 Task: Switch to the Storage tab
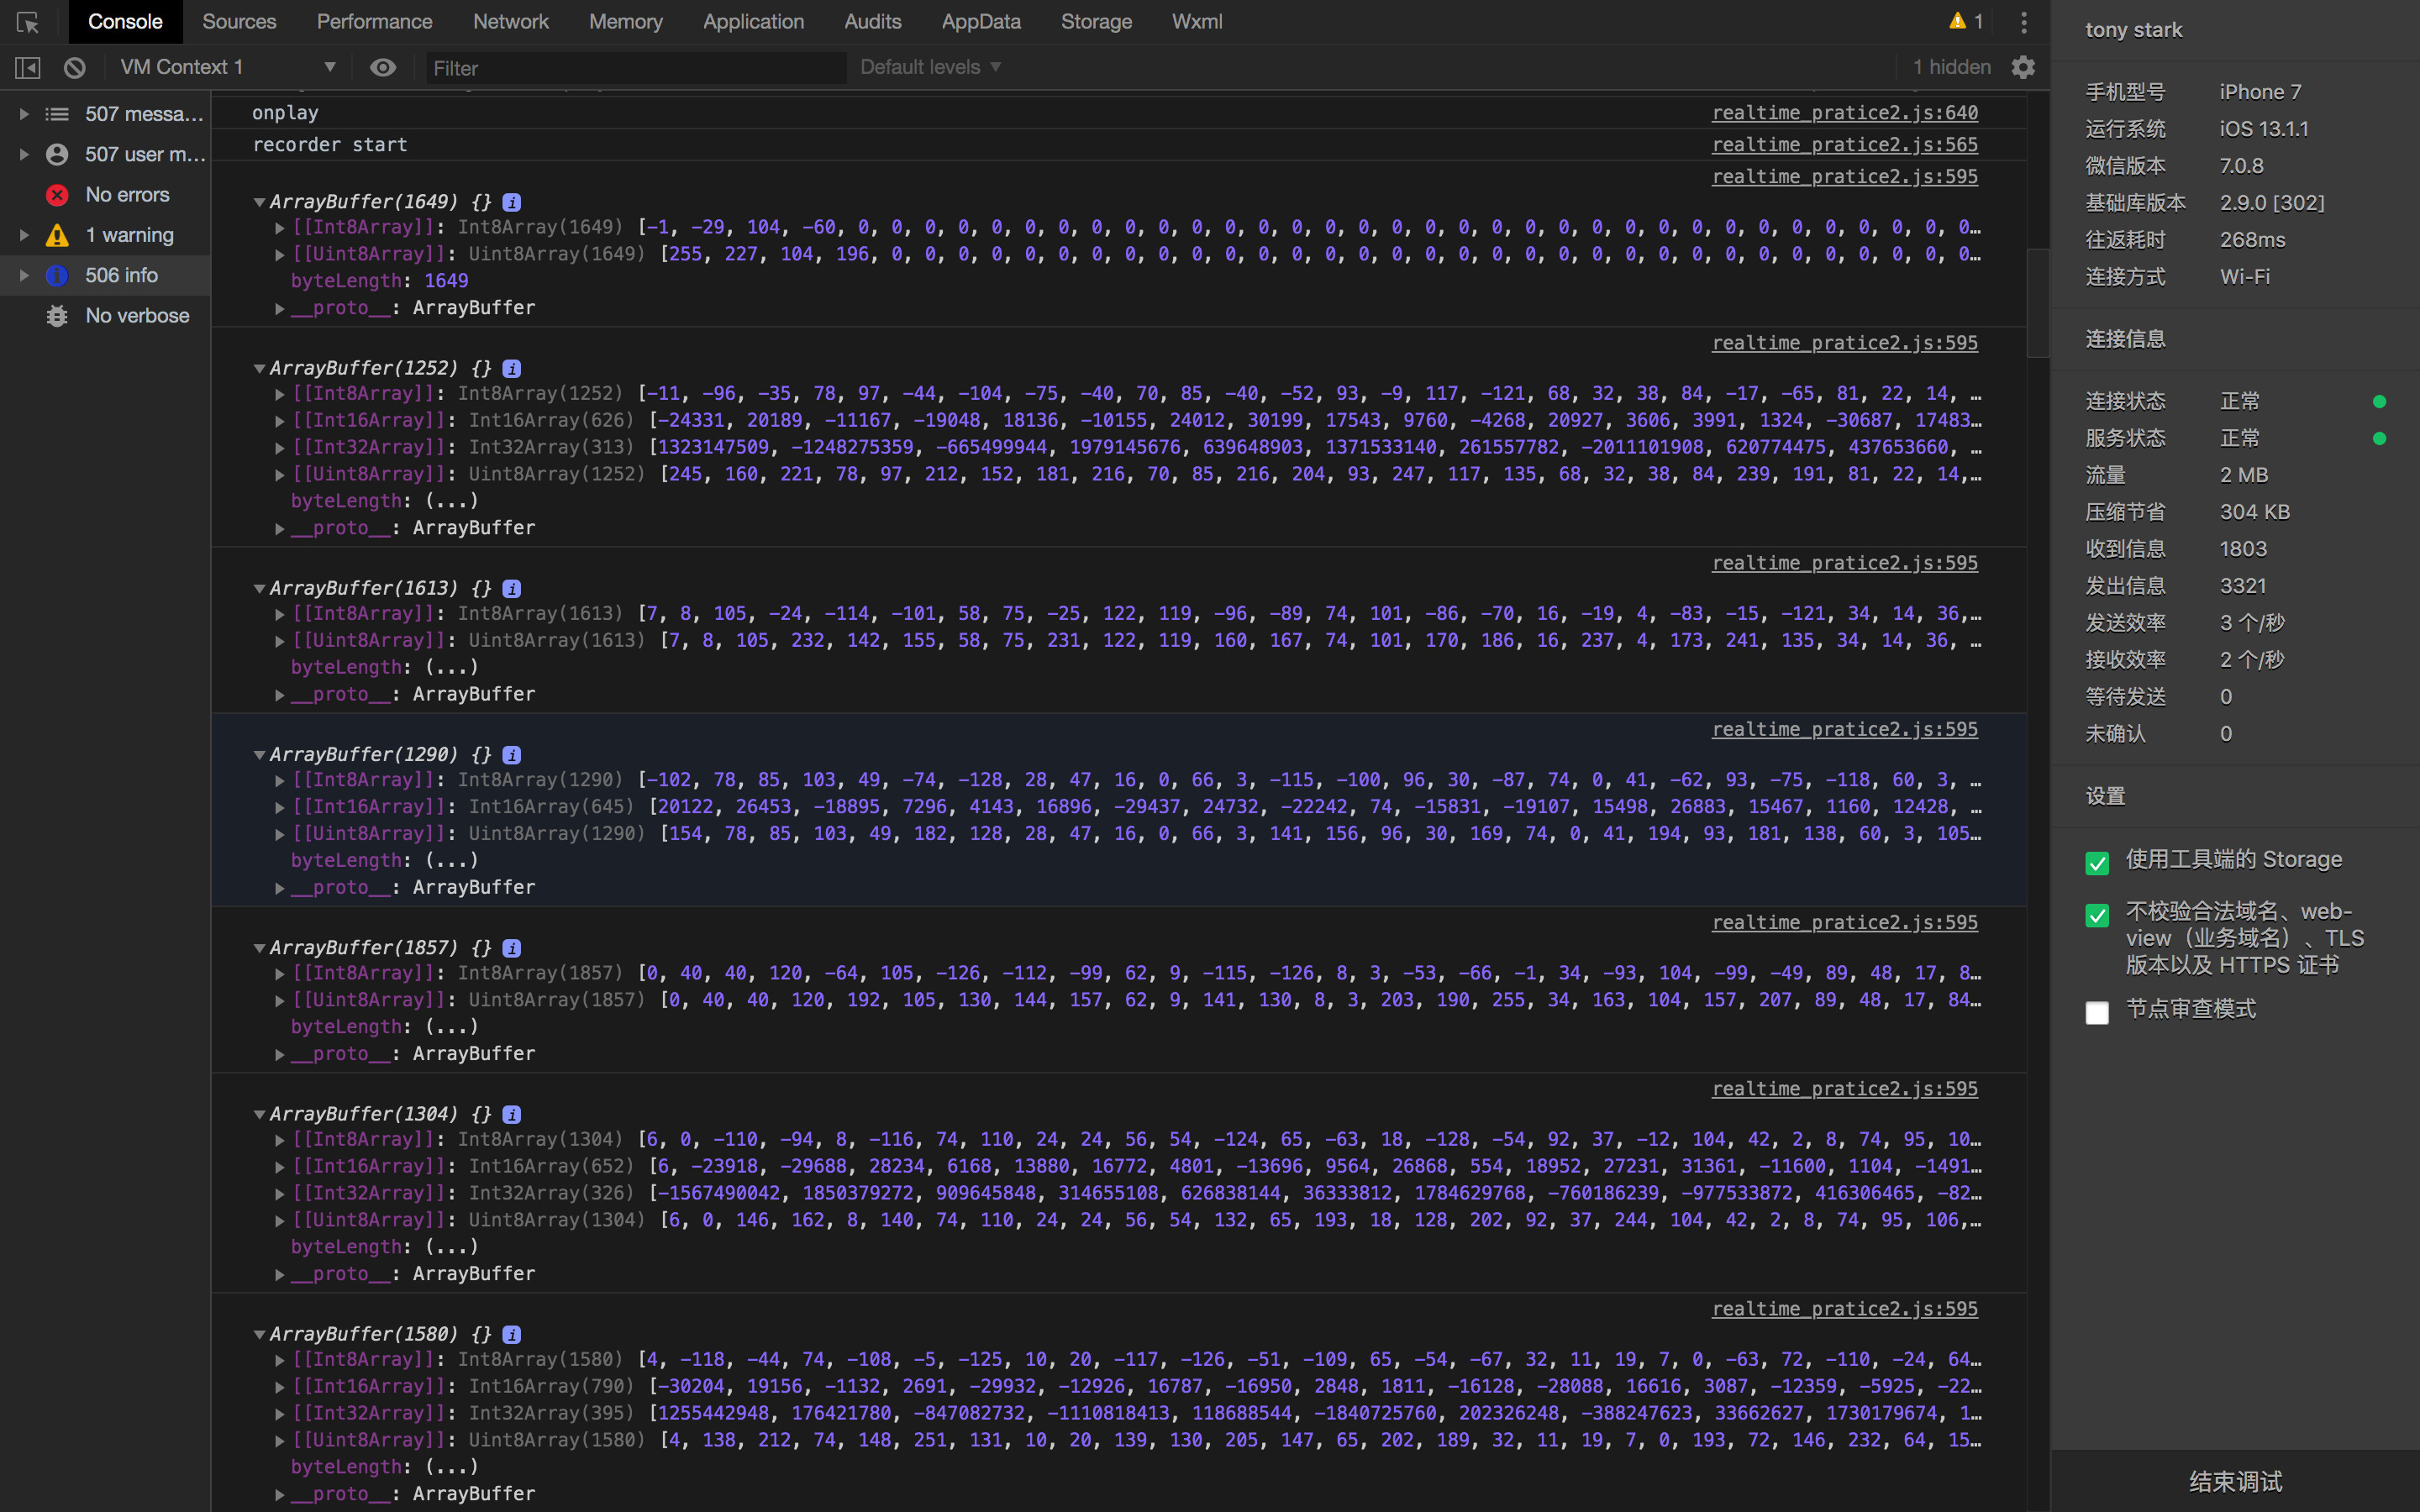click(1096, 21)
